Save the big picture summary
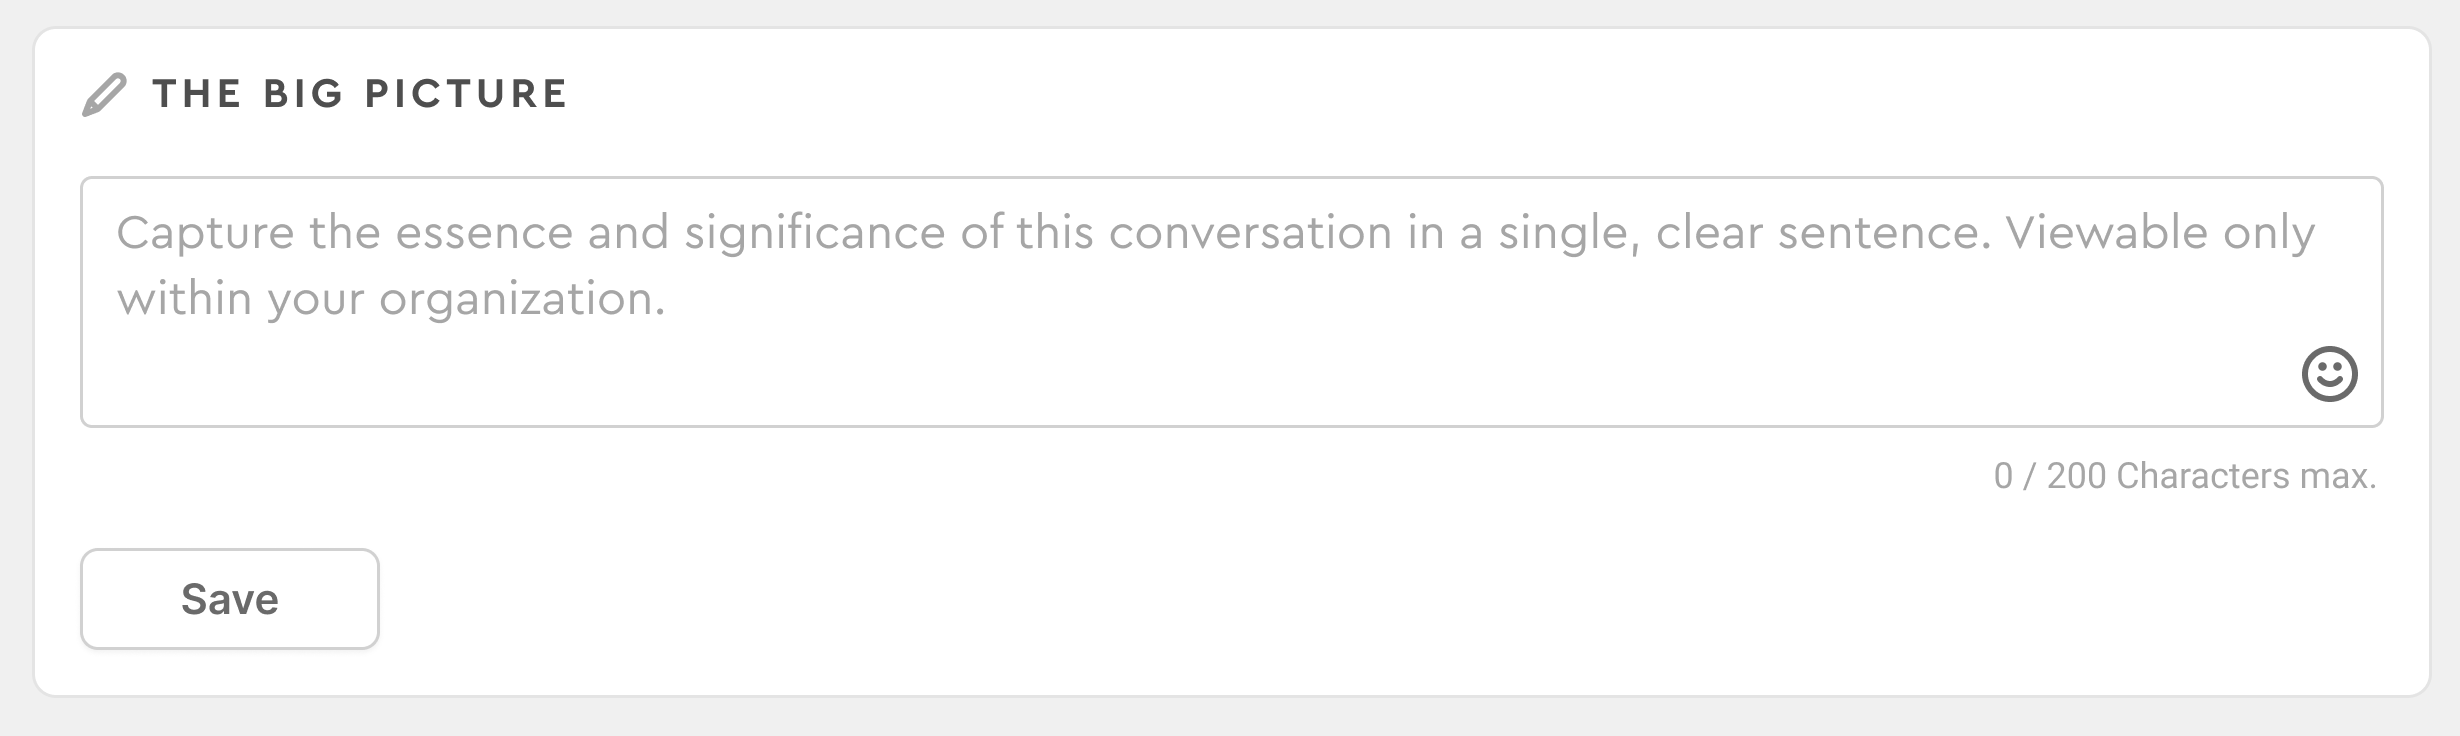The image size is (2460, 736). 230,599
